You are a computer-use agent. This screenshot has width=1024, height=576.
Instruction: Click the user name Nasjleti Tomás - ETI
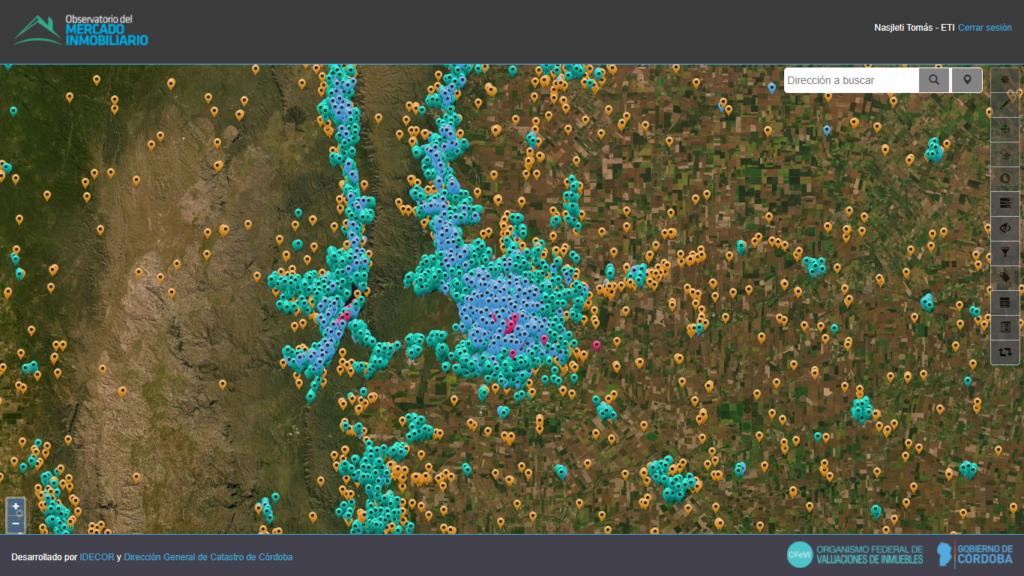(914, 27)
